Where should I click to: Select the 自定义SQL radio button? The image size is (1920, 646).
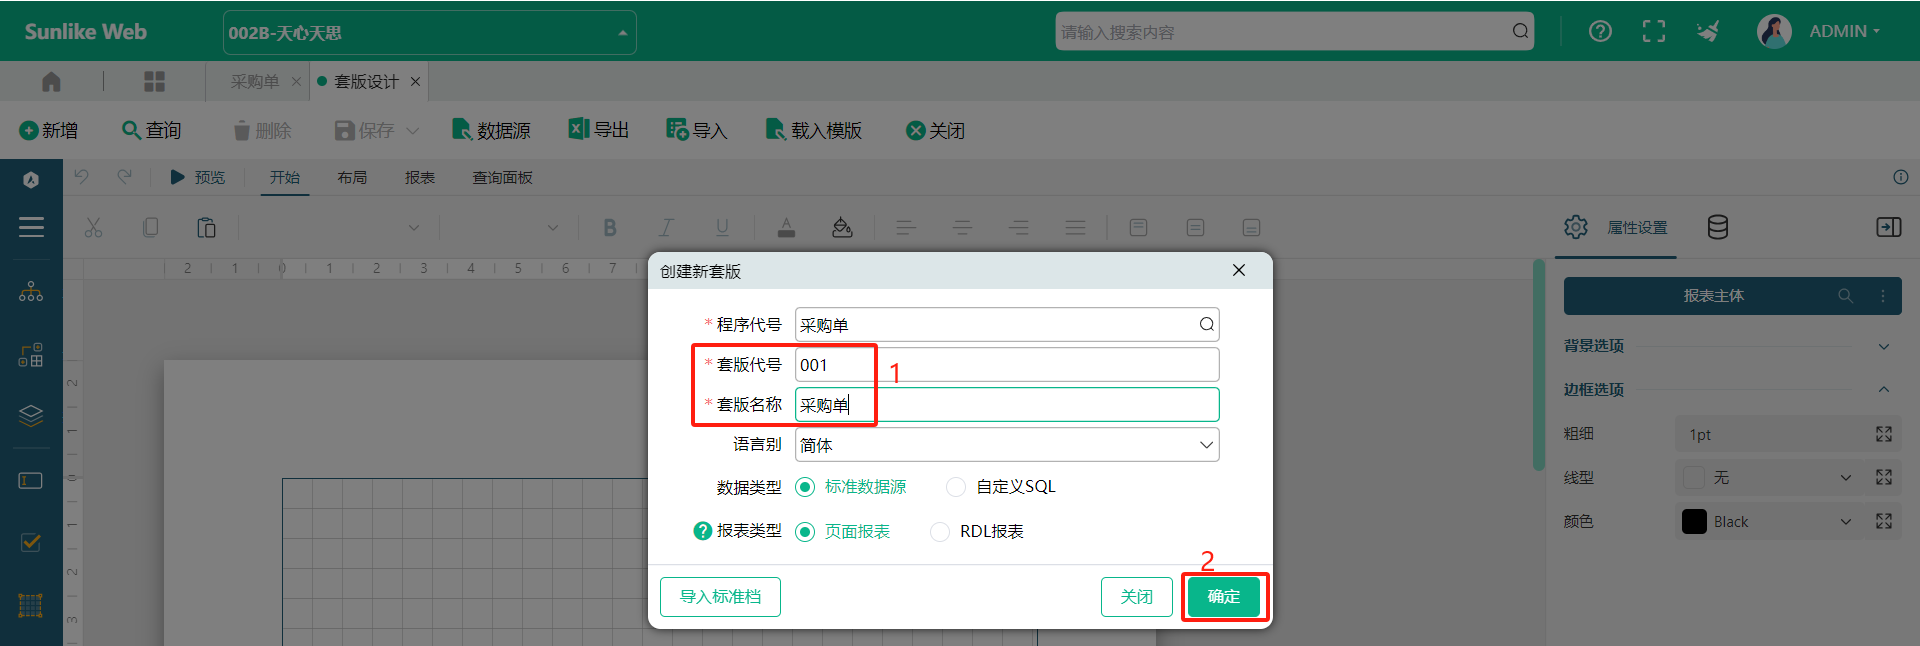[956, 487]
